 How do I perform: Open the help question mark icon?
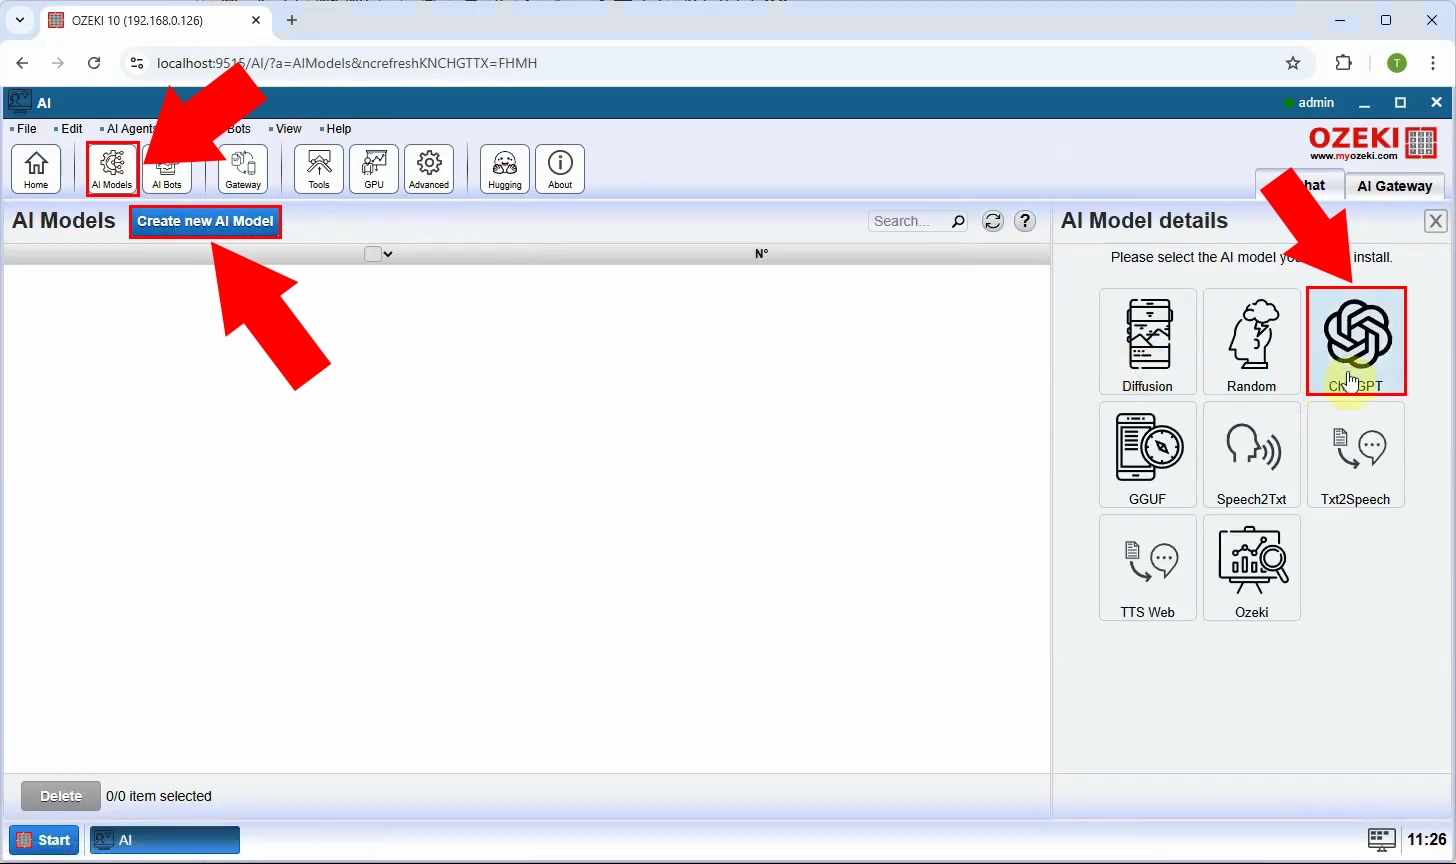click(1025, 221)
